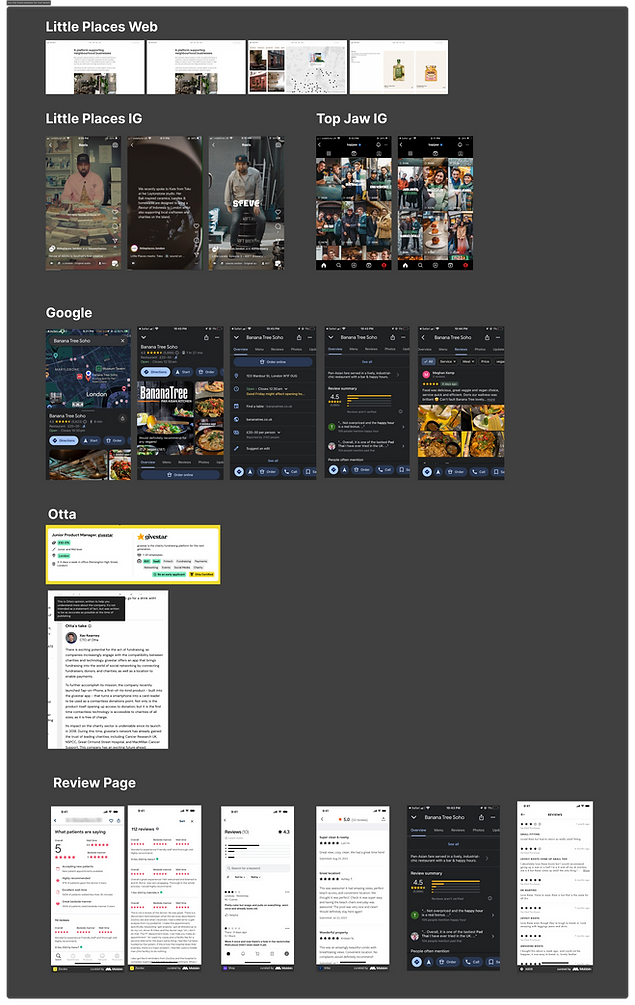Tap home icon in first Top Jaw IG screenshot
Viewport: 635px width, 1005px height.
point(324,265)
